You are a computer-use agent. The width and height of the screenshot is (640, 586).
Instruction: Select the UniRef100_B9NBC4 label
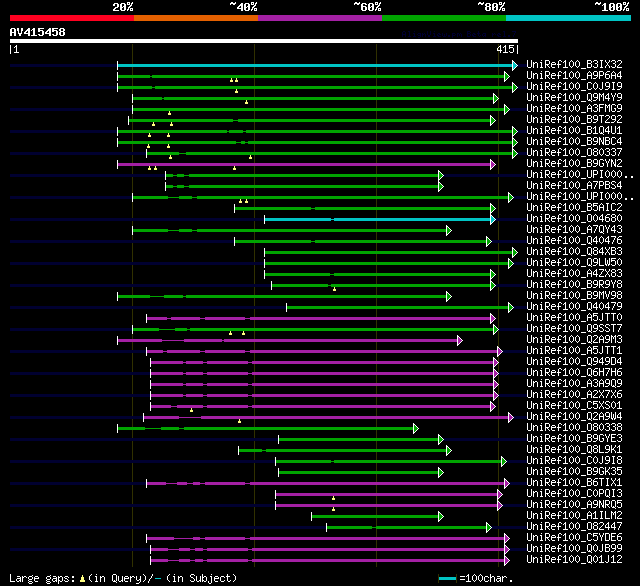pos(574,142)
